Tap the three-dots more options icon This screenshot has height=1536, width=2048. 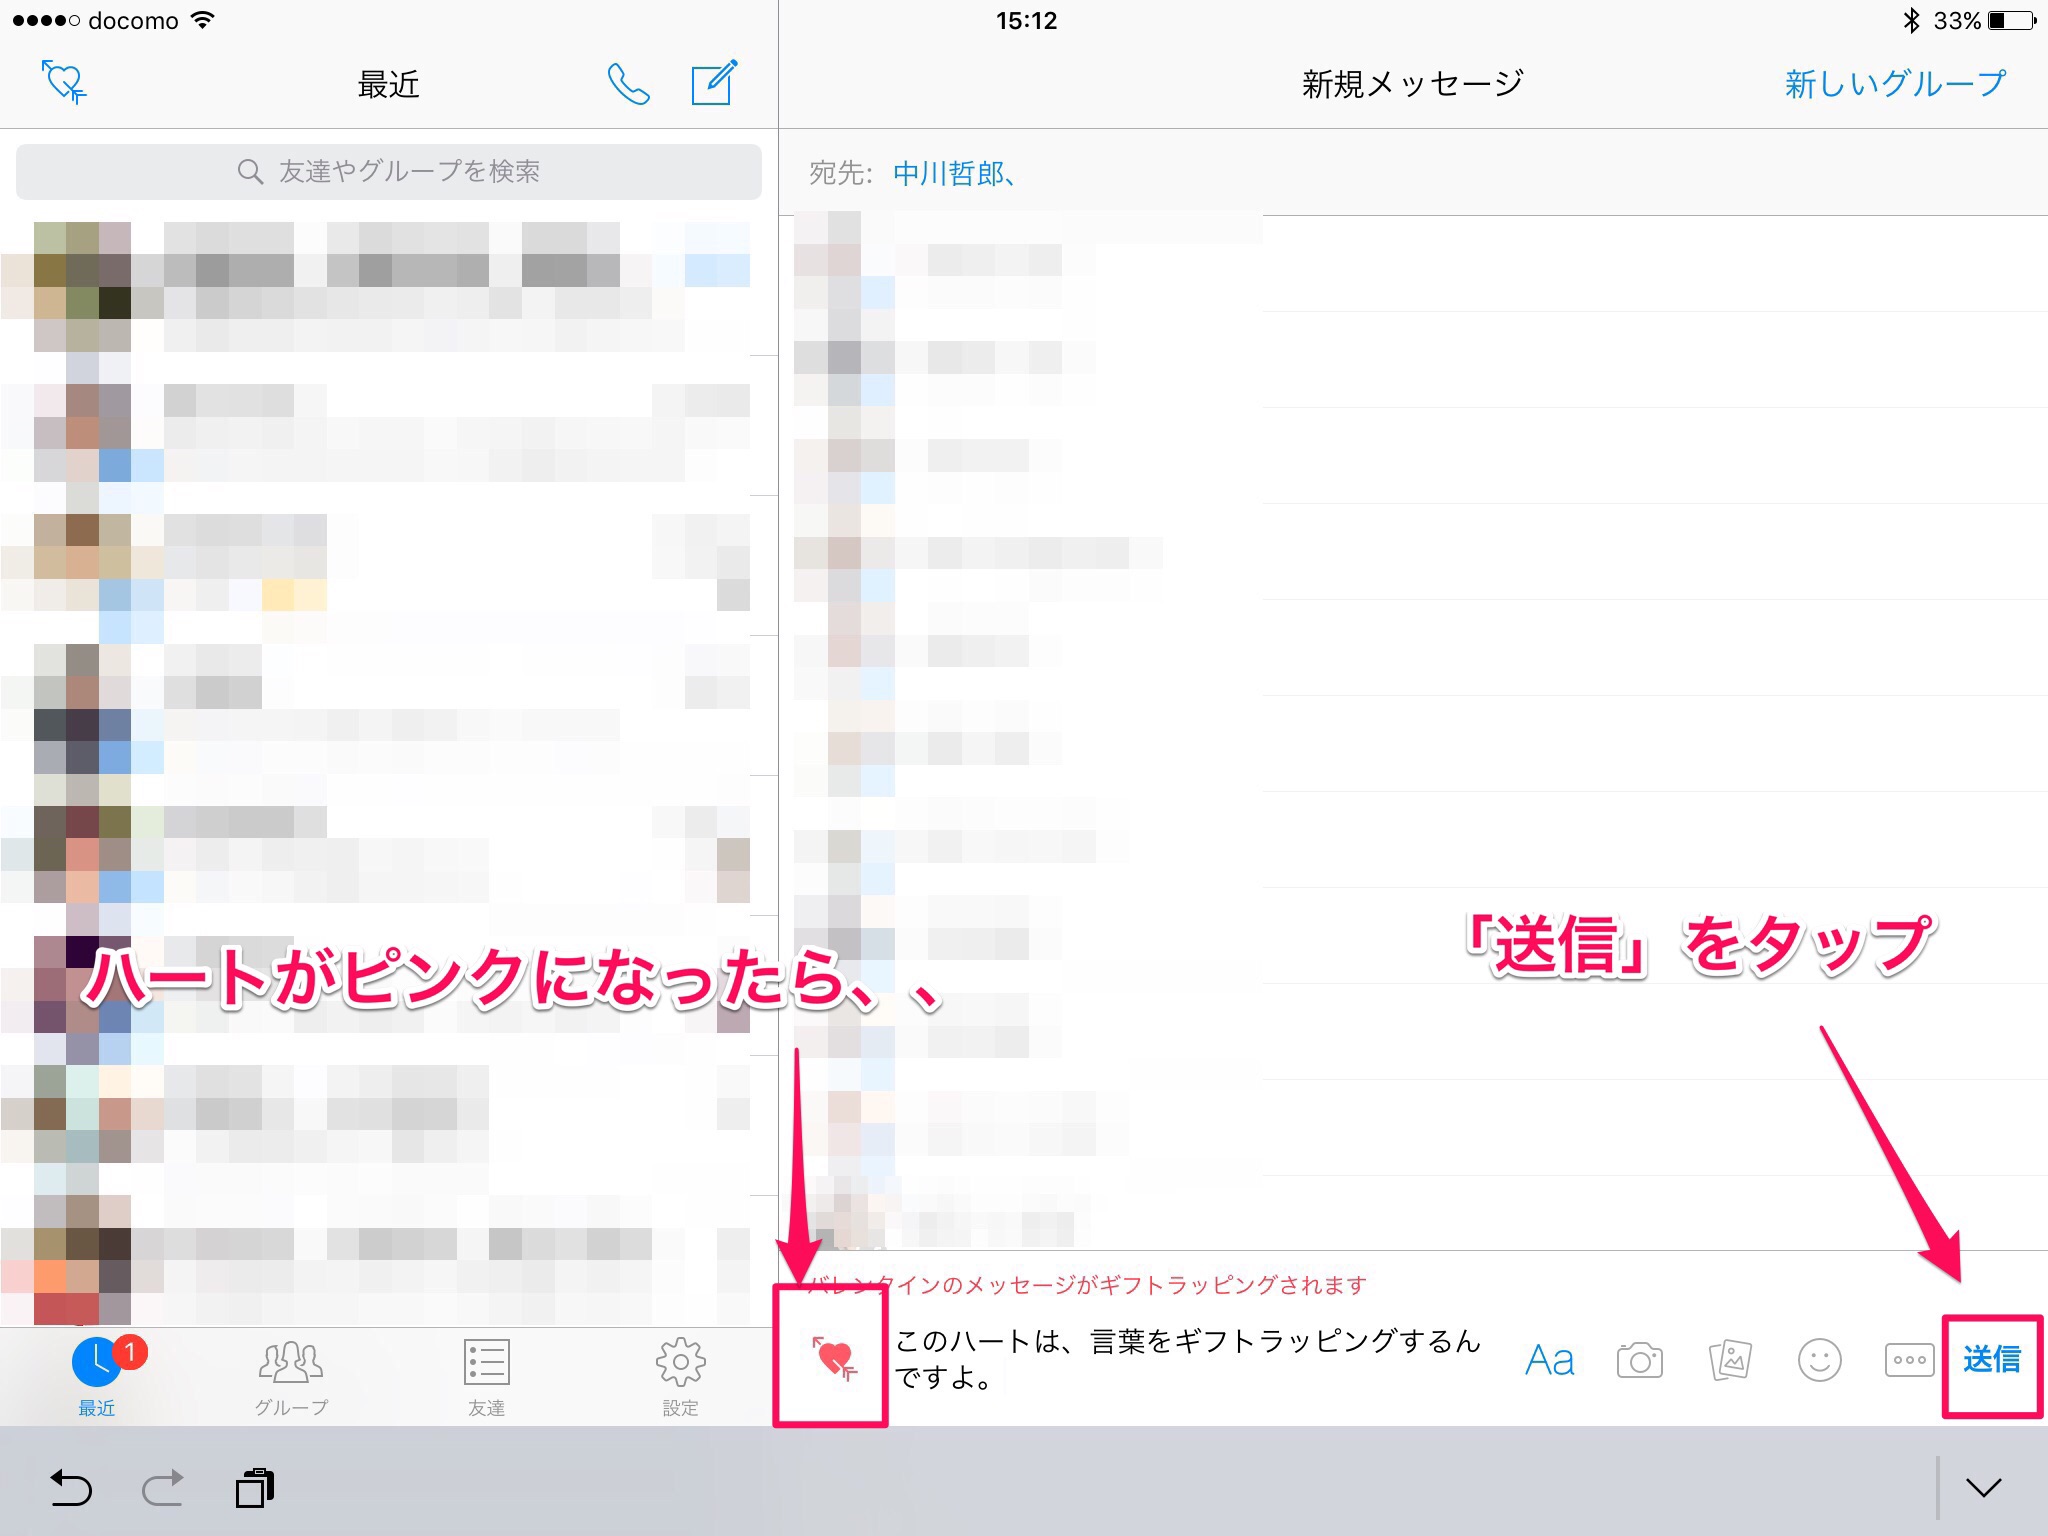(x=1908, y=1361)
